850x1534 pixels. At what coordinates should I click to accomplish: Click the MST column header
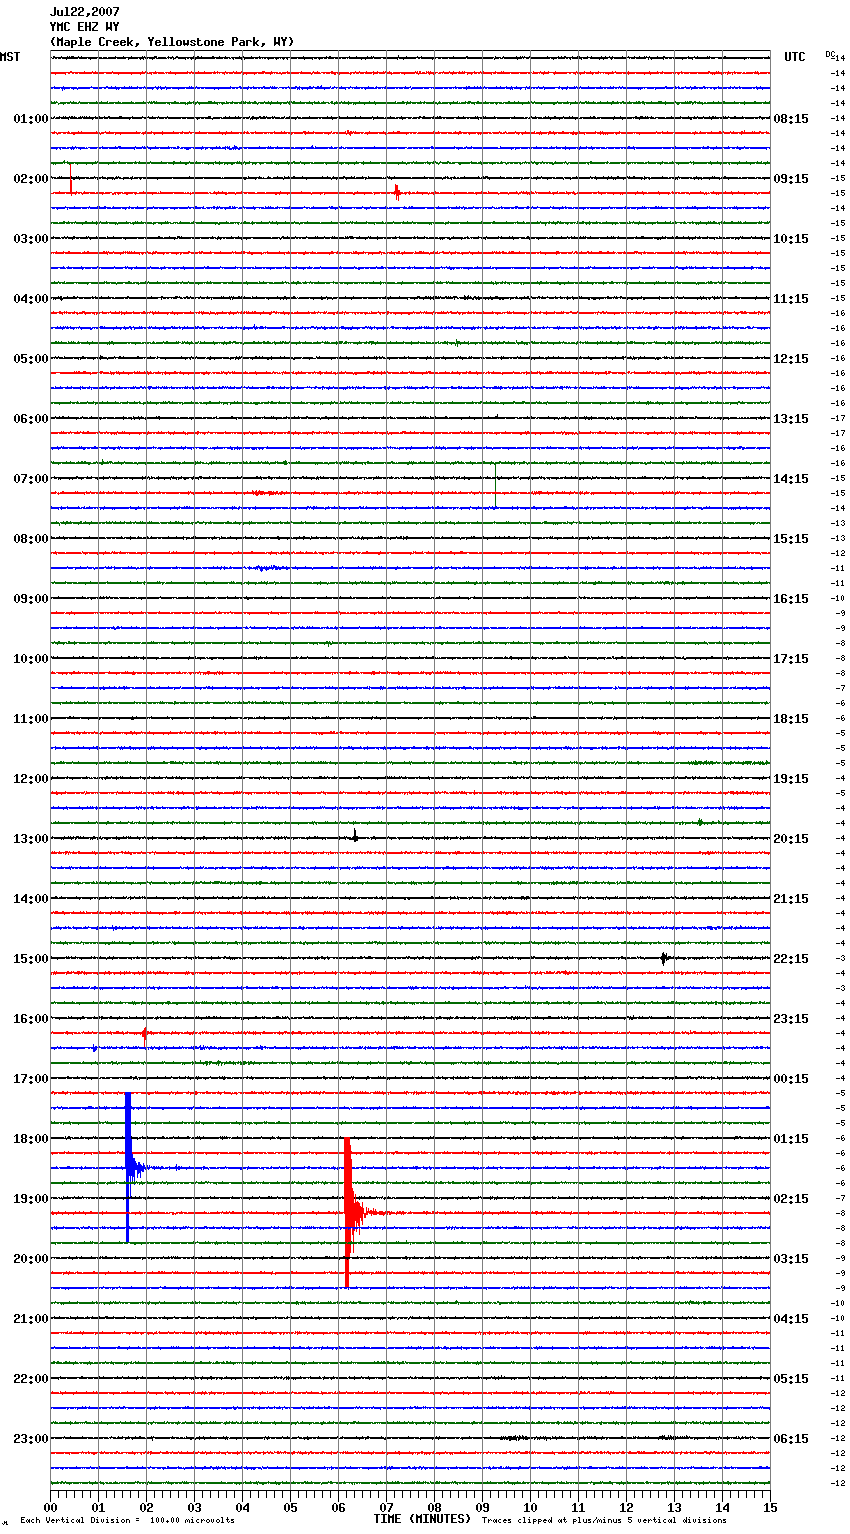(x=10, y=57)
